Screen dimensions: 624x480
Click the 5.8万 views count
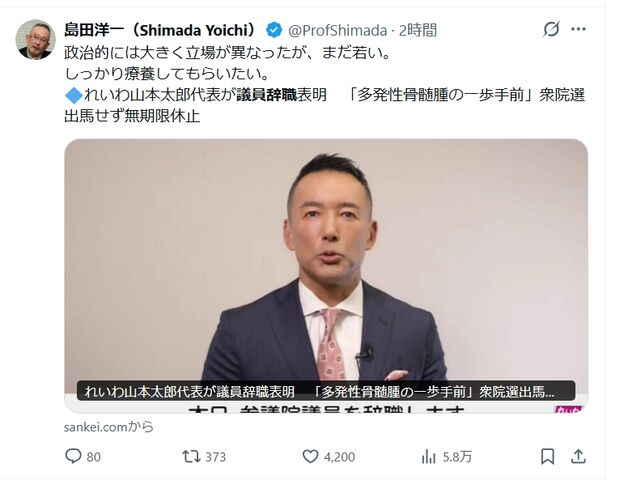point(457,457)
